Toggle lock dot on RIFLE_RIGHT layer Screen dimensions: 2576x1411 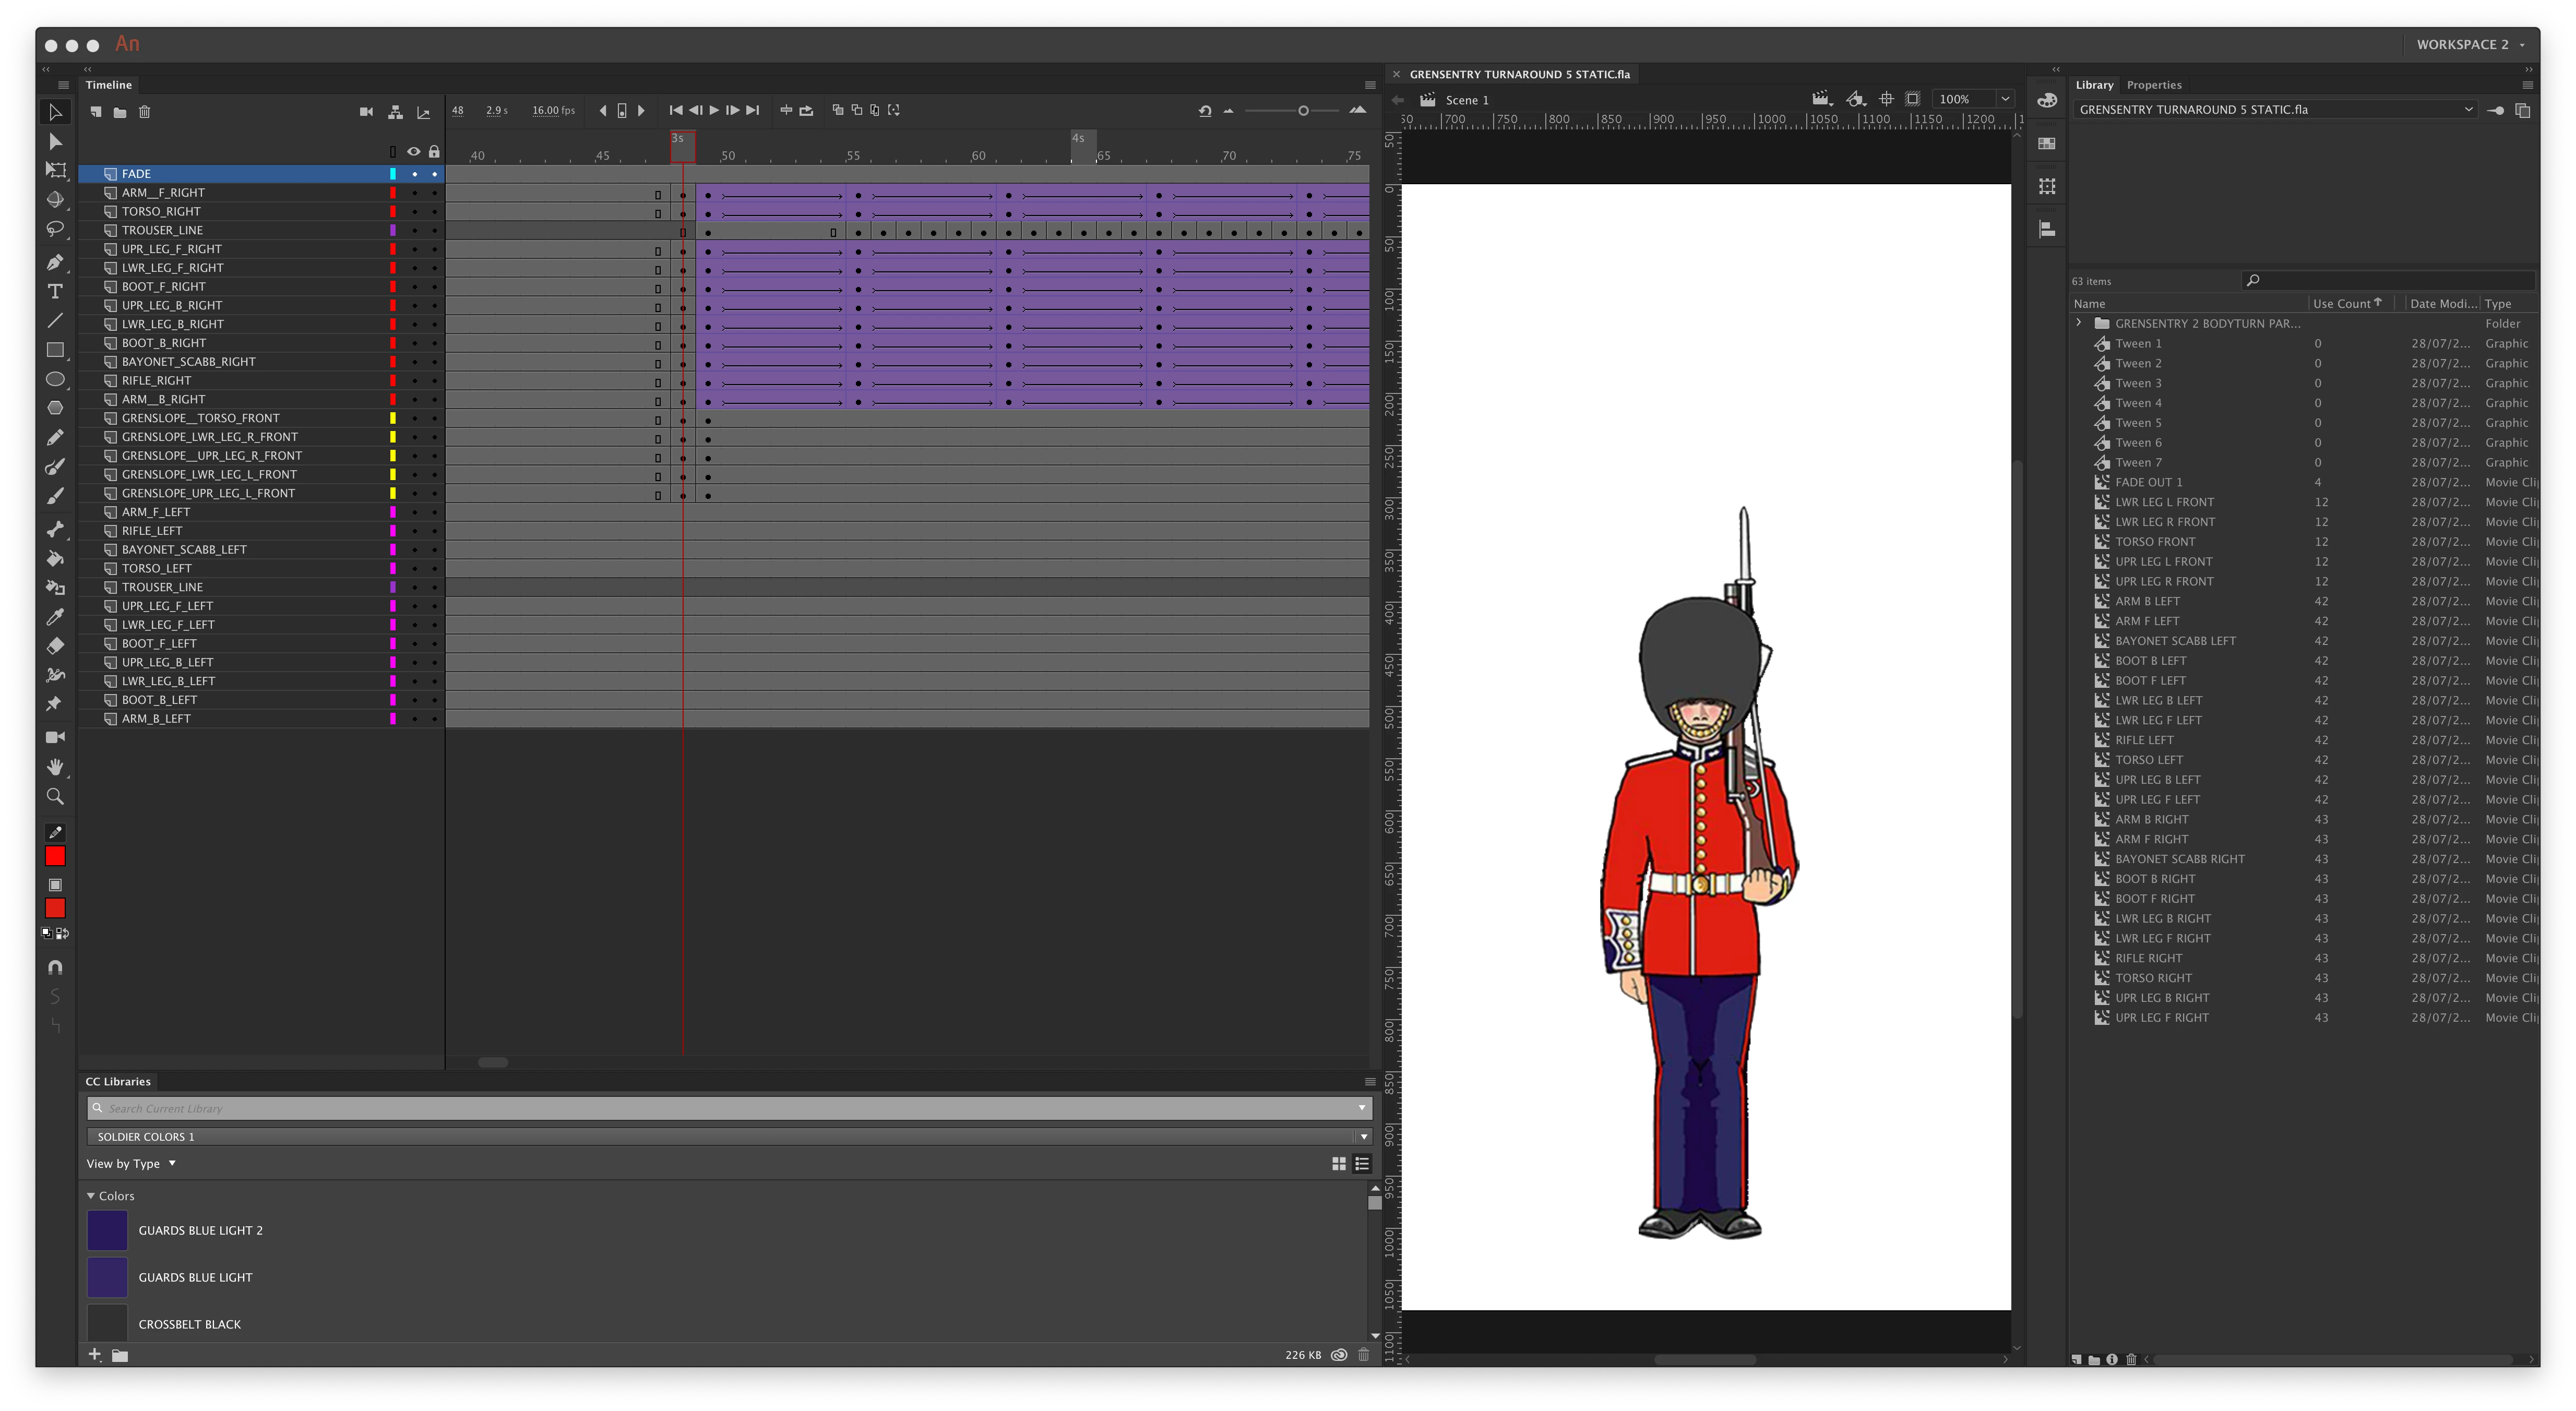[434, 381]
